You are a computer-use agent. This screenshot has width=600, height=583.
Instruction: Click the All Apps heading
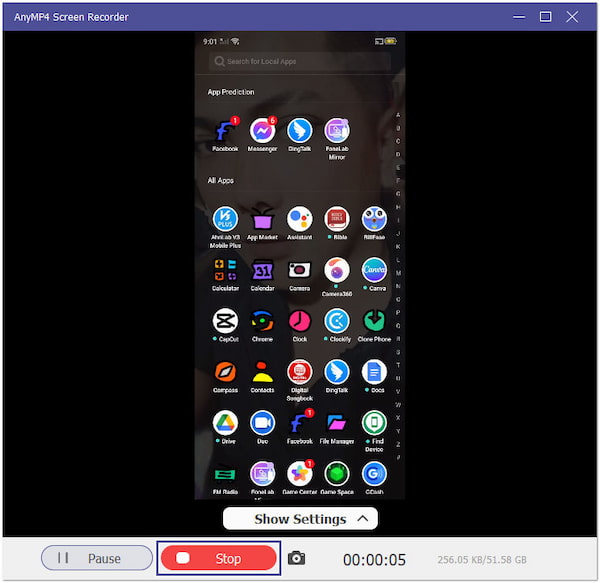220,181
